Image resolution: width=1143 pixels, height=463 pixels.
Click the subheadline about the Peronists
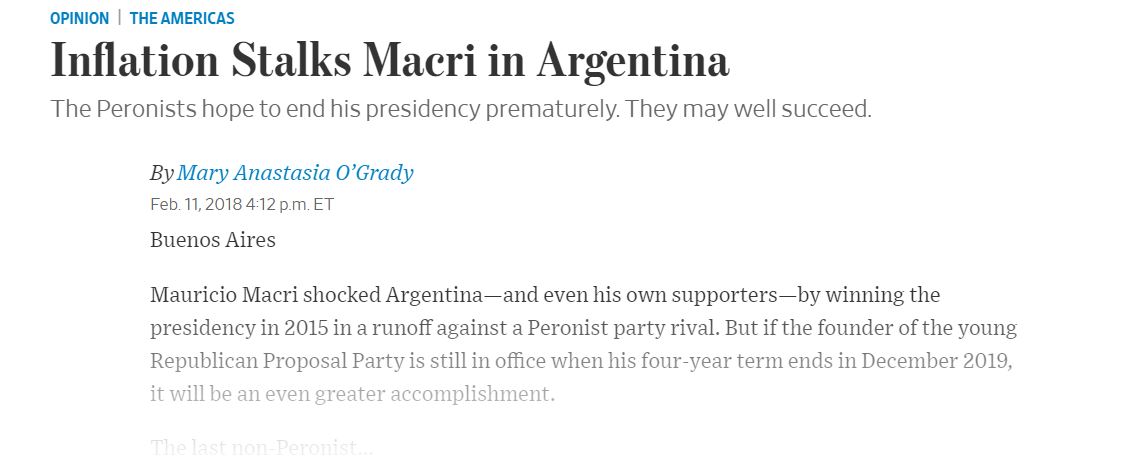[x=461, y=108]
